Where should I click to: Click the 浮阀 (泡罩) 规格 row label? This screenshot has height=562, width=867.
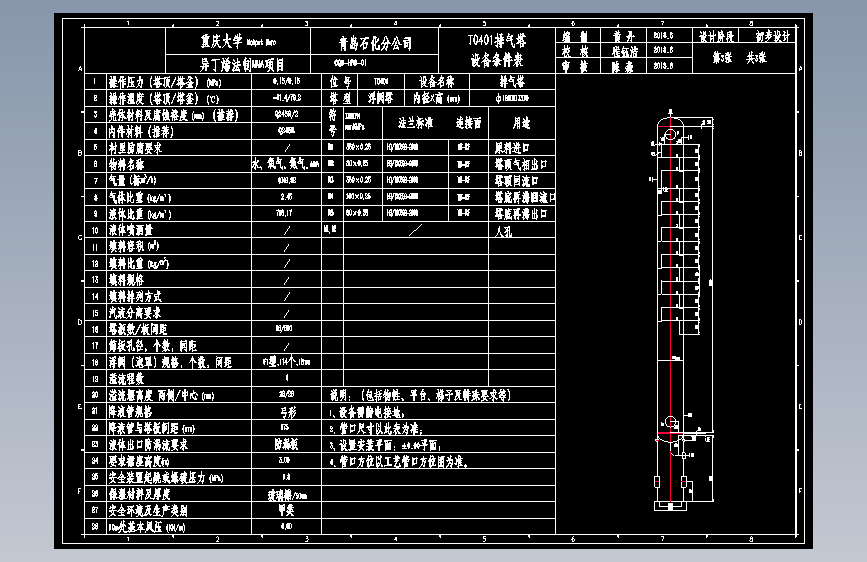170,362
